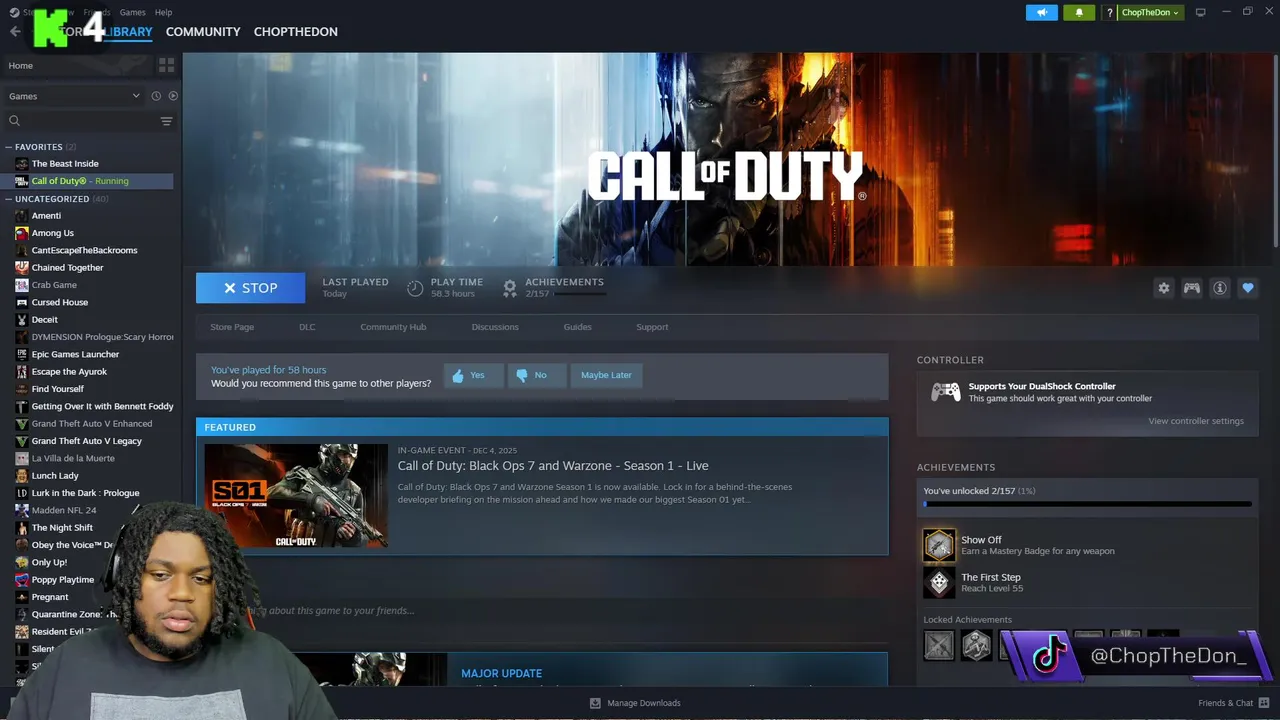Click second locked achievement icon

point(976,646)
